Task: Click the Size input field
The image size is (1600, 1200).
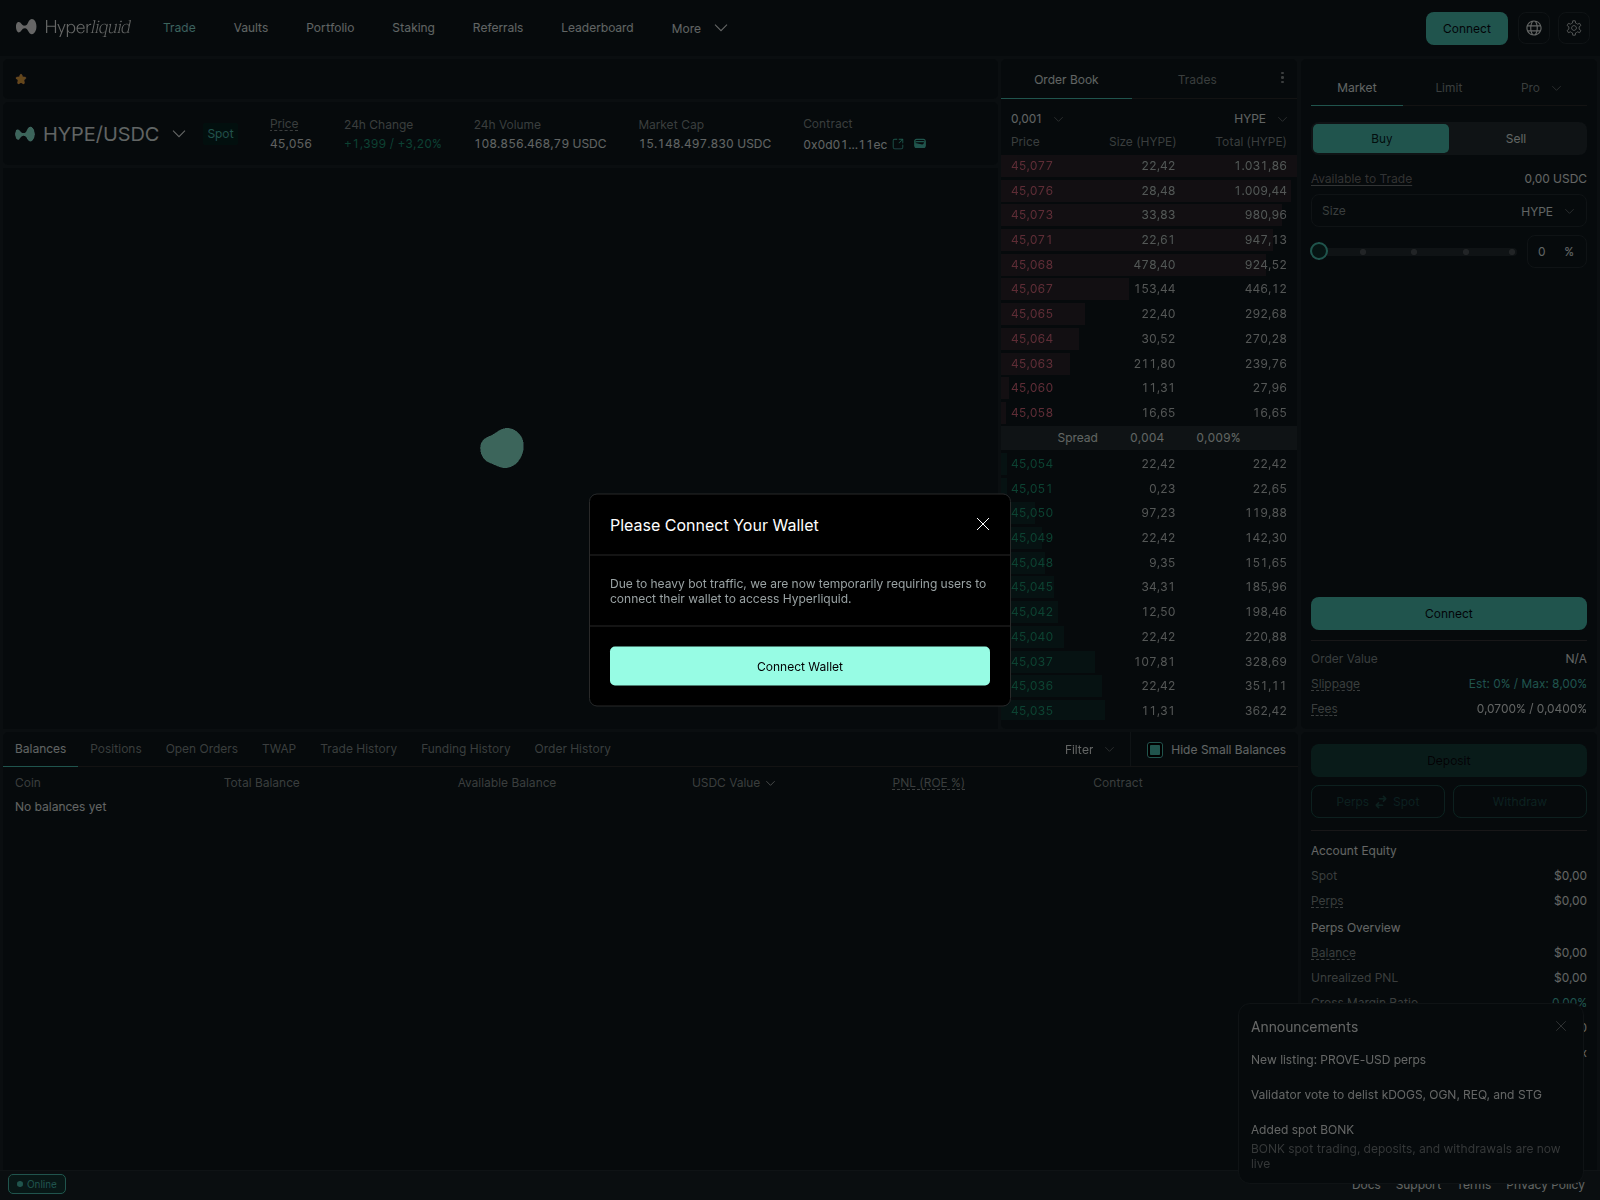Action: click(1448, 211)
